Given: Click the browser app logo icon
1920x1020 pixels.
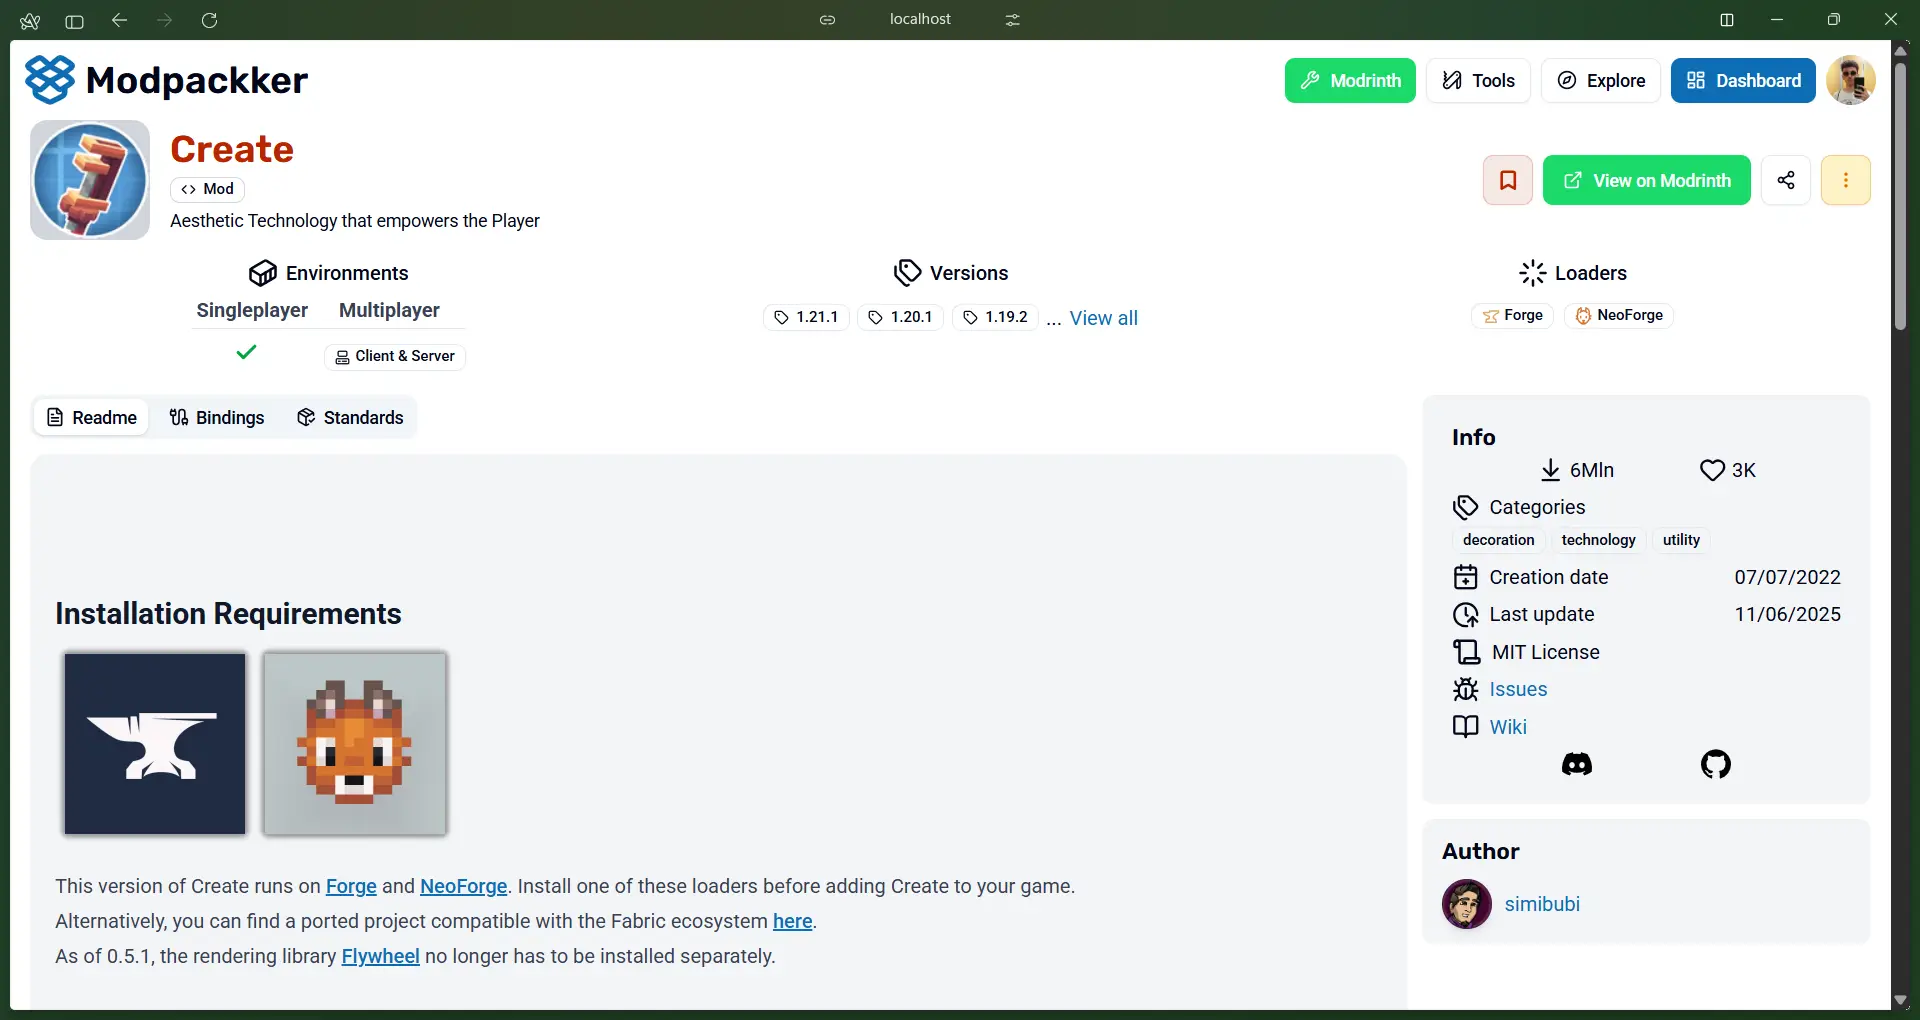Looking at the screenshot, I should (x=30, y=20).
